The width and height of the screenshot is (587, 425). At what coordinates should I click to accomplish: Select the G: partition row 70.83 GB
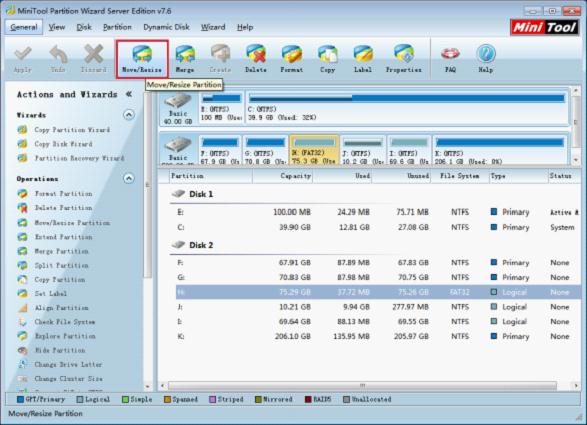click(378, 277)
